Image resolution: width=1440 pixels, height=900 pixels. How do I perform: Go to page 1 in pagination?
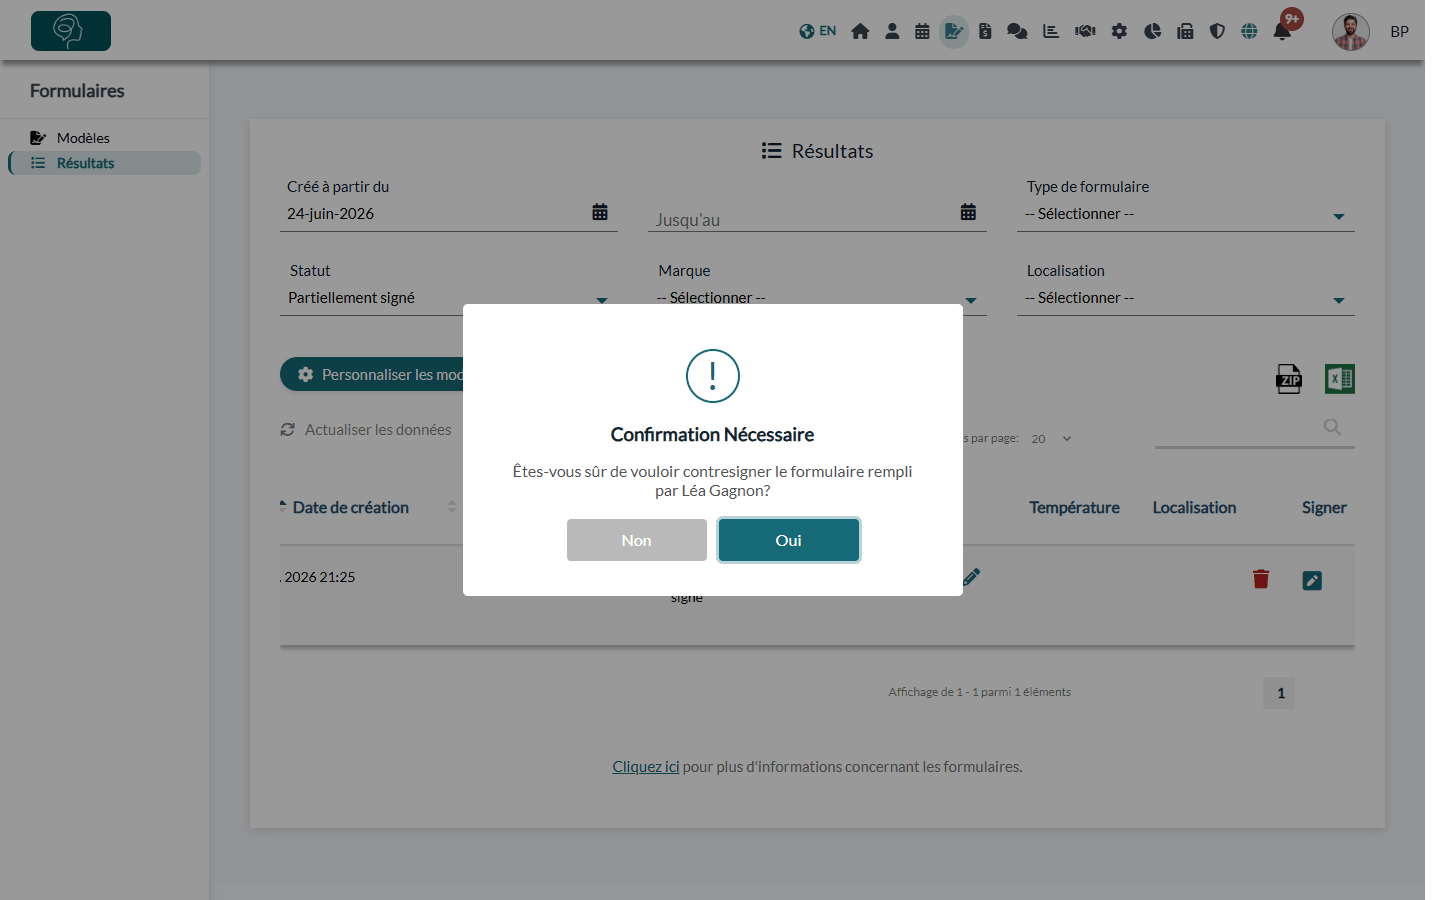(x=1279, y=693)
